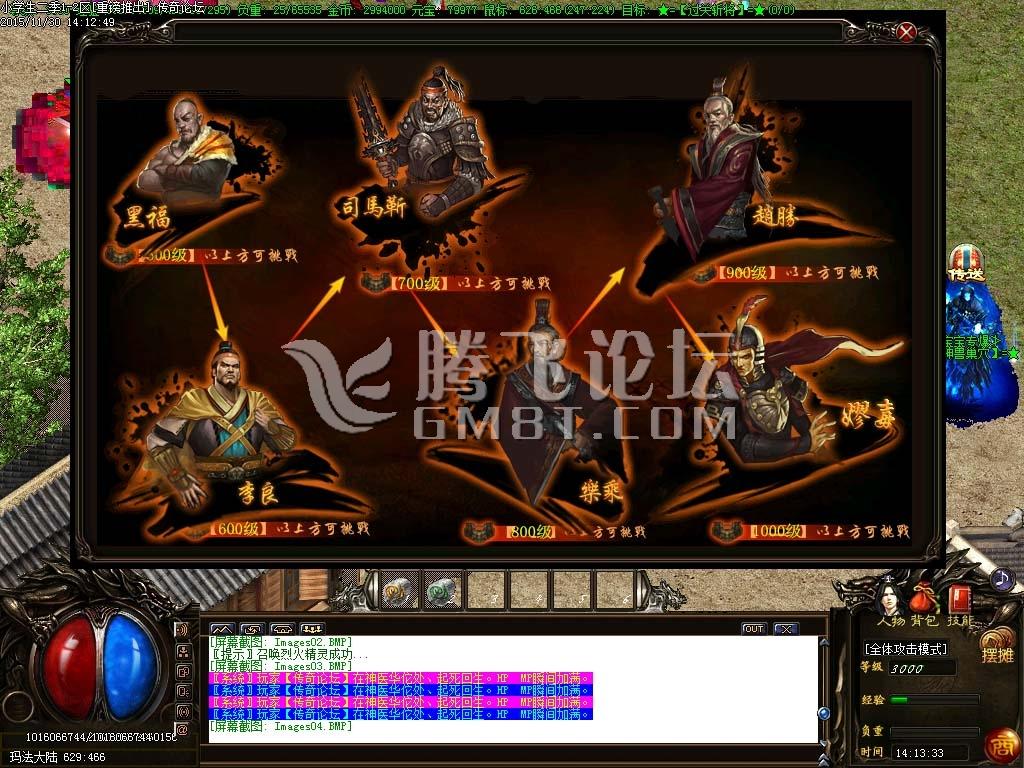Click the 负重 weight bar
This screenshot has width=1024, height=768.
tap(935, 732)
